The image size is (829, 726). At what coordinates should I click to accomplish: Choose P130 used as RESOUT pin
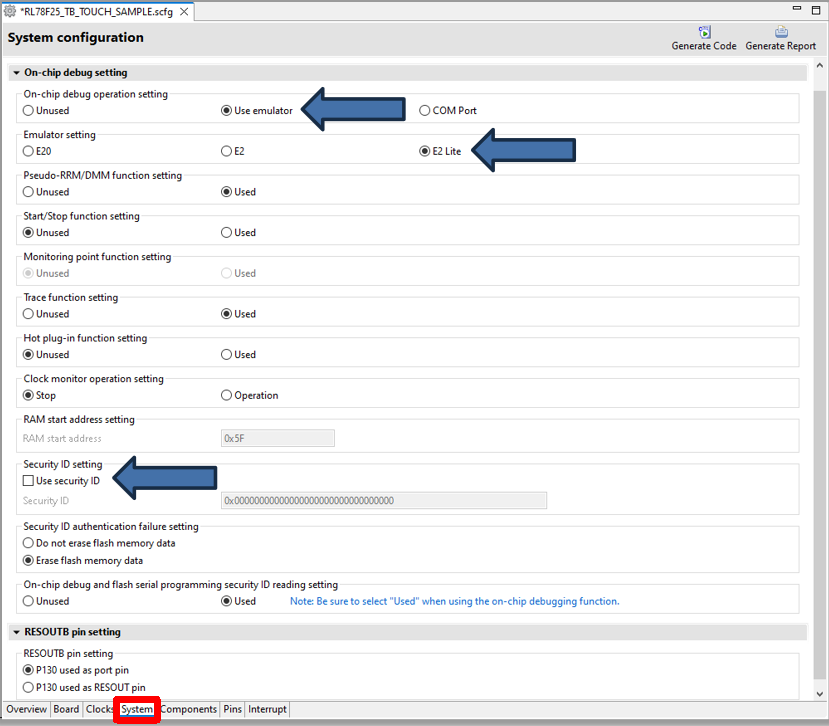point(29,687)
